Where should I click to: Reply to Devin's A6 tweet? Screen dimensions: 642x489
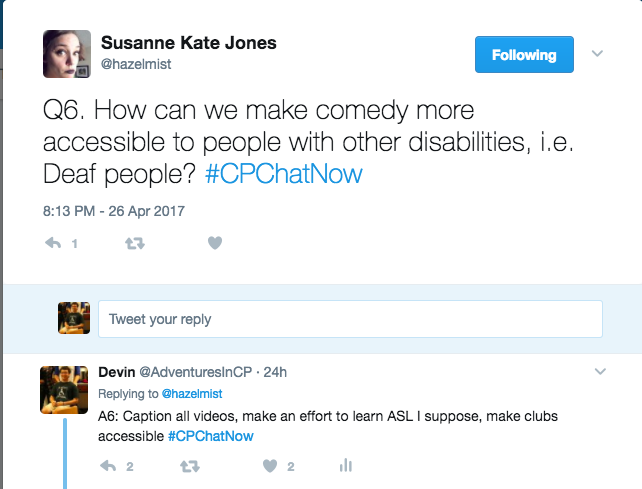point(111,465)
